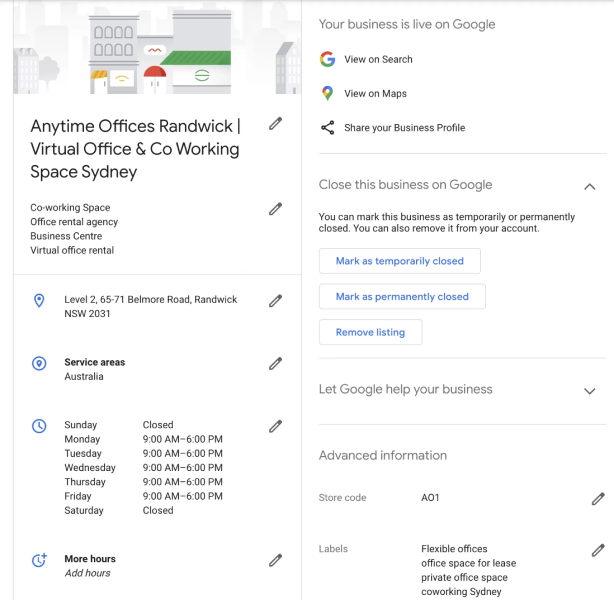
Task: Click office space for lease label
Action: pyautogui.click(x=469, y=563)
